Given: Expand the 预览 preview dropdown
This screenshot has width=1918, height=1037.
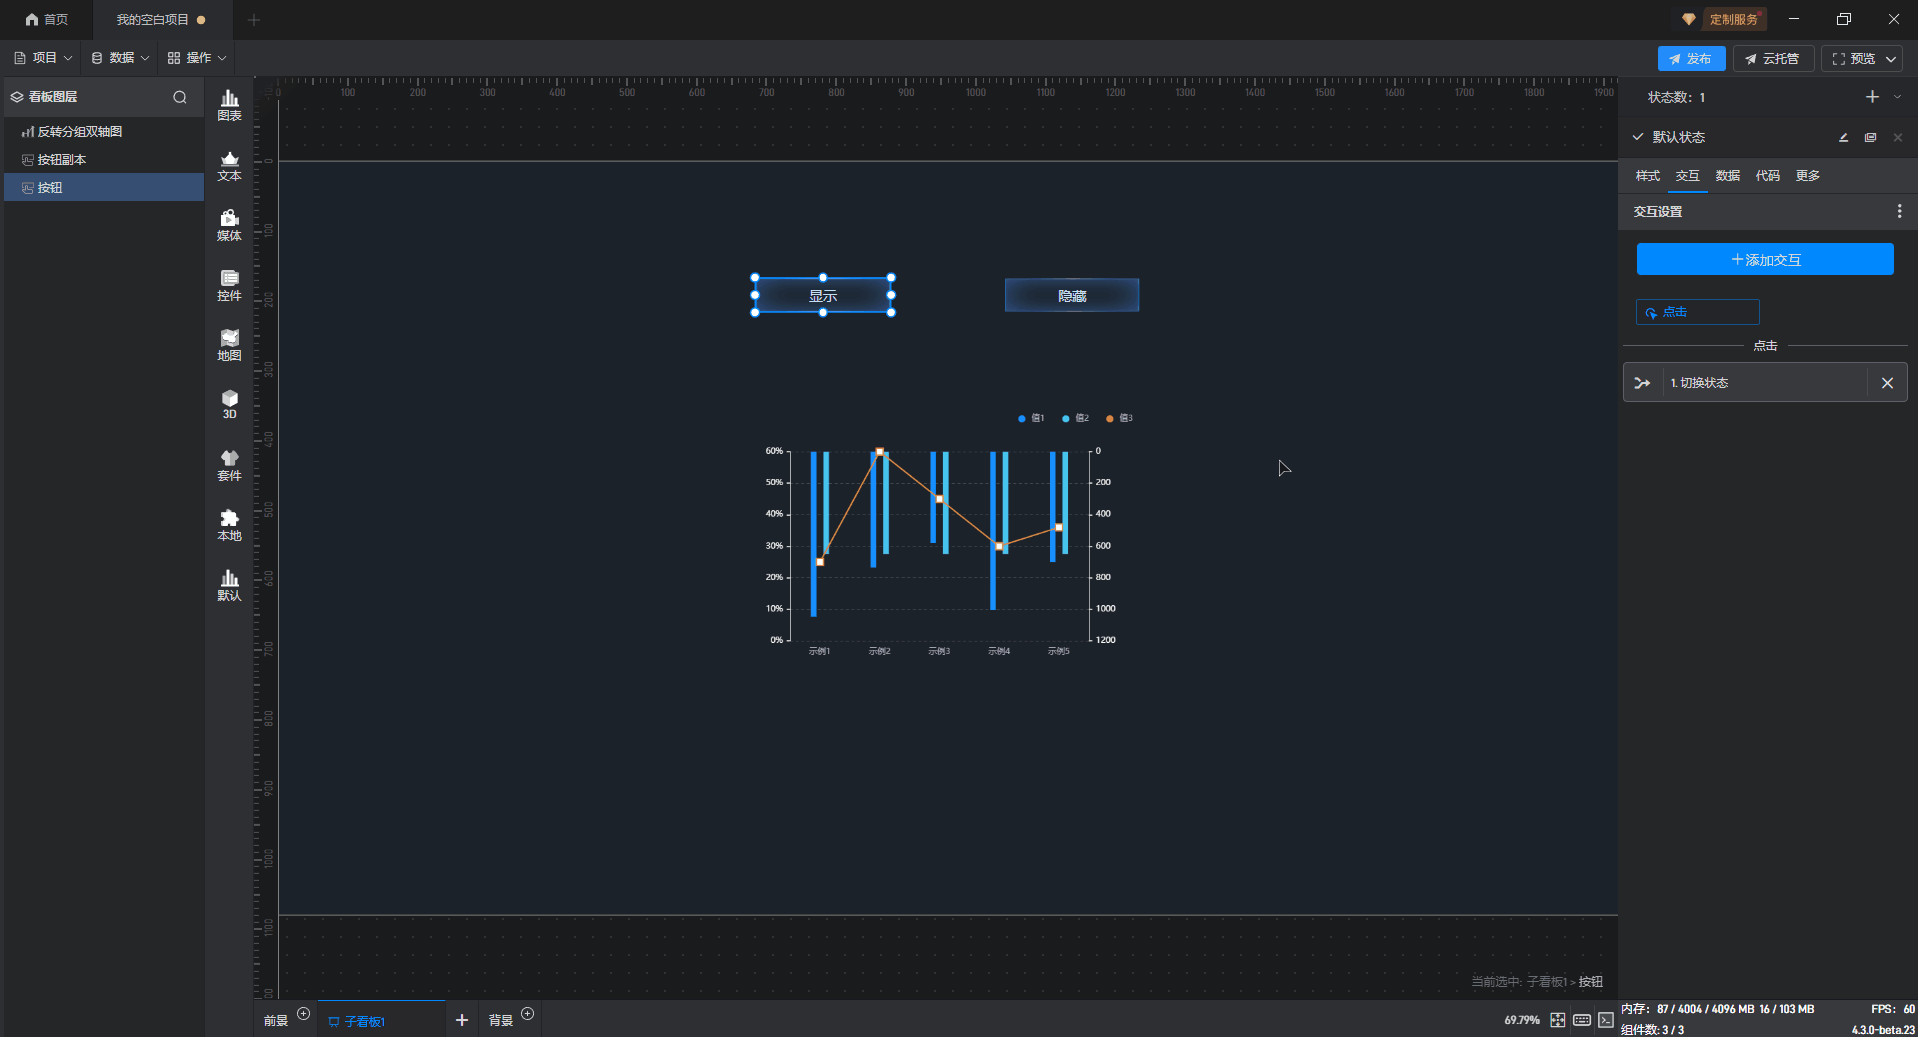Looking at the screenshot, I should [x=1891, y=59].
